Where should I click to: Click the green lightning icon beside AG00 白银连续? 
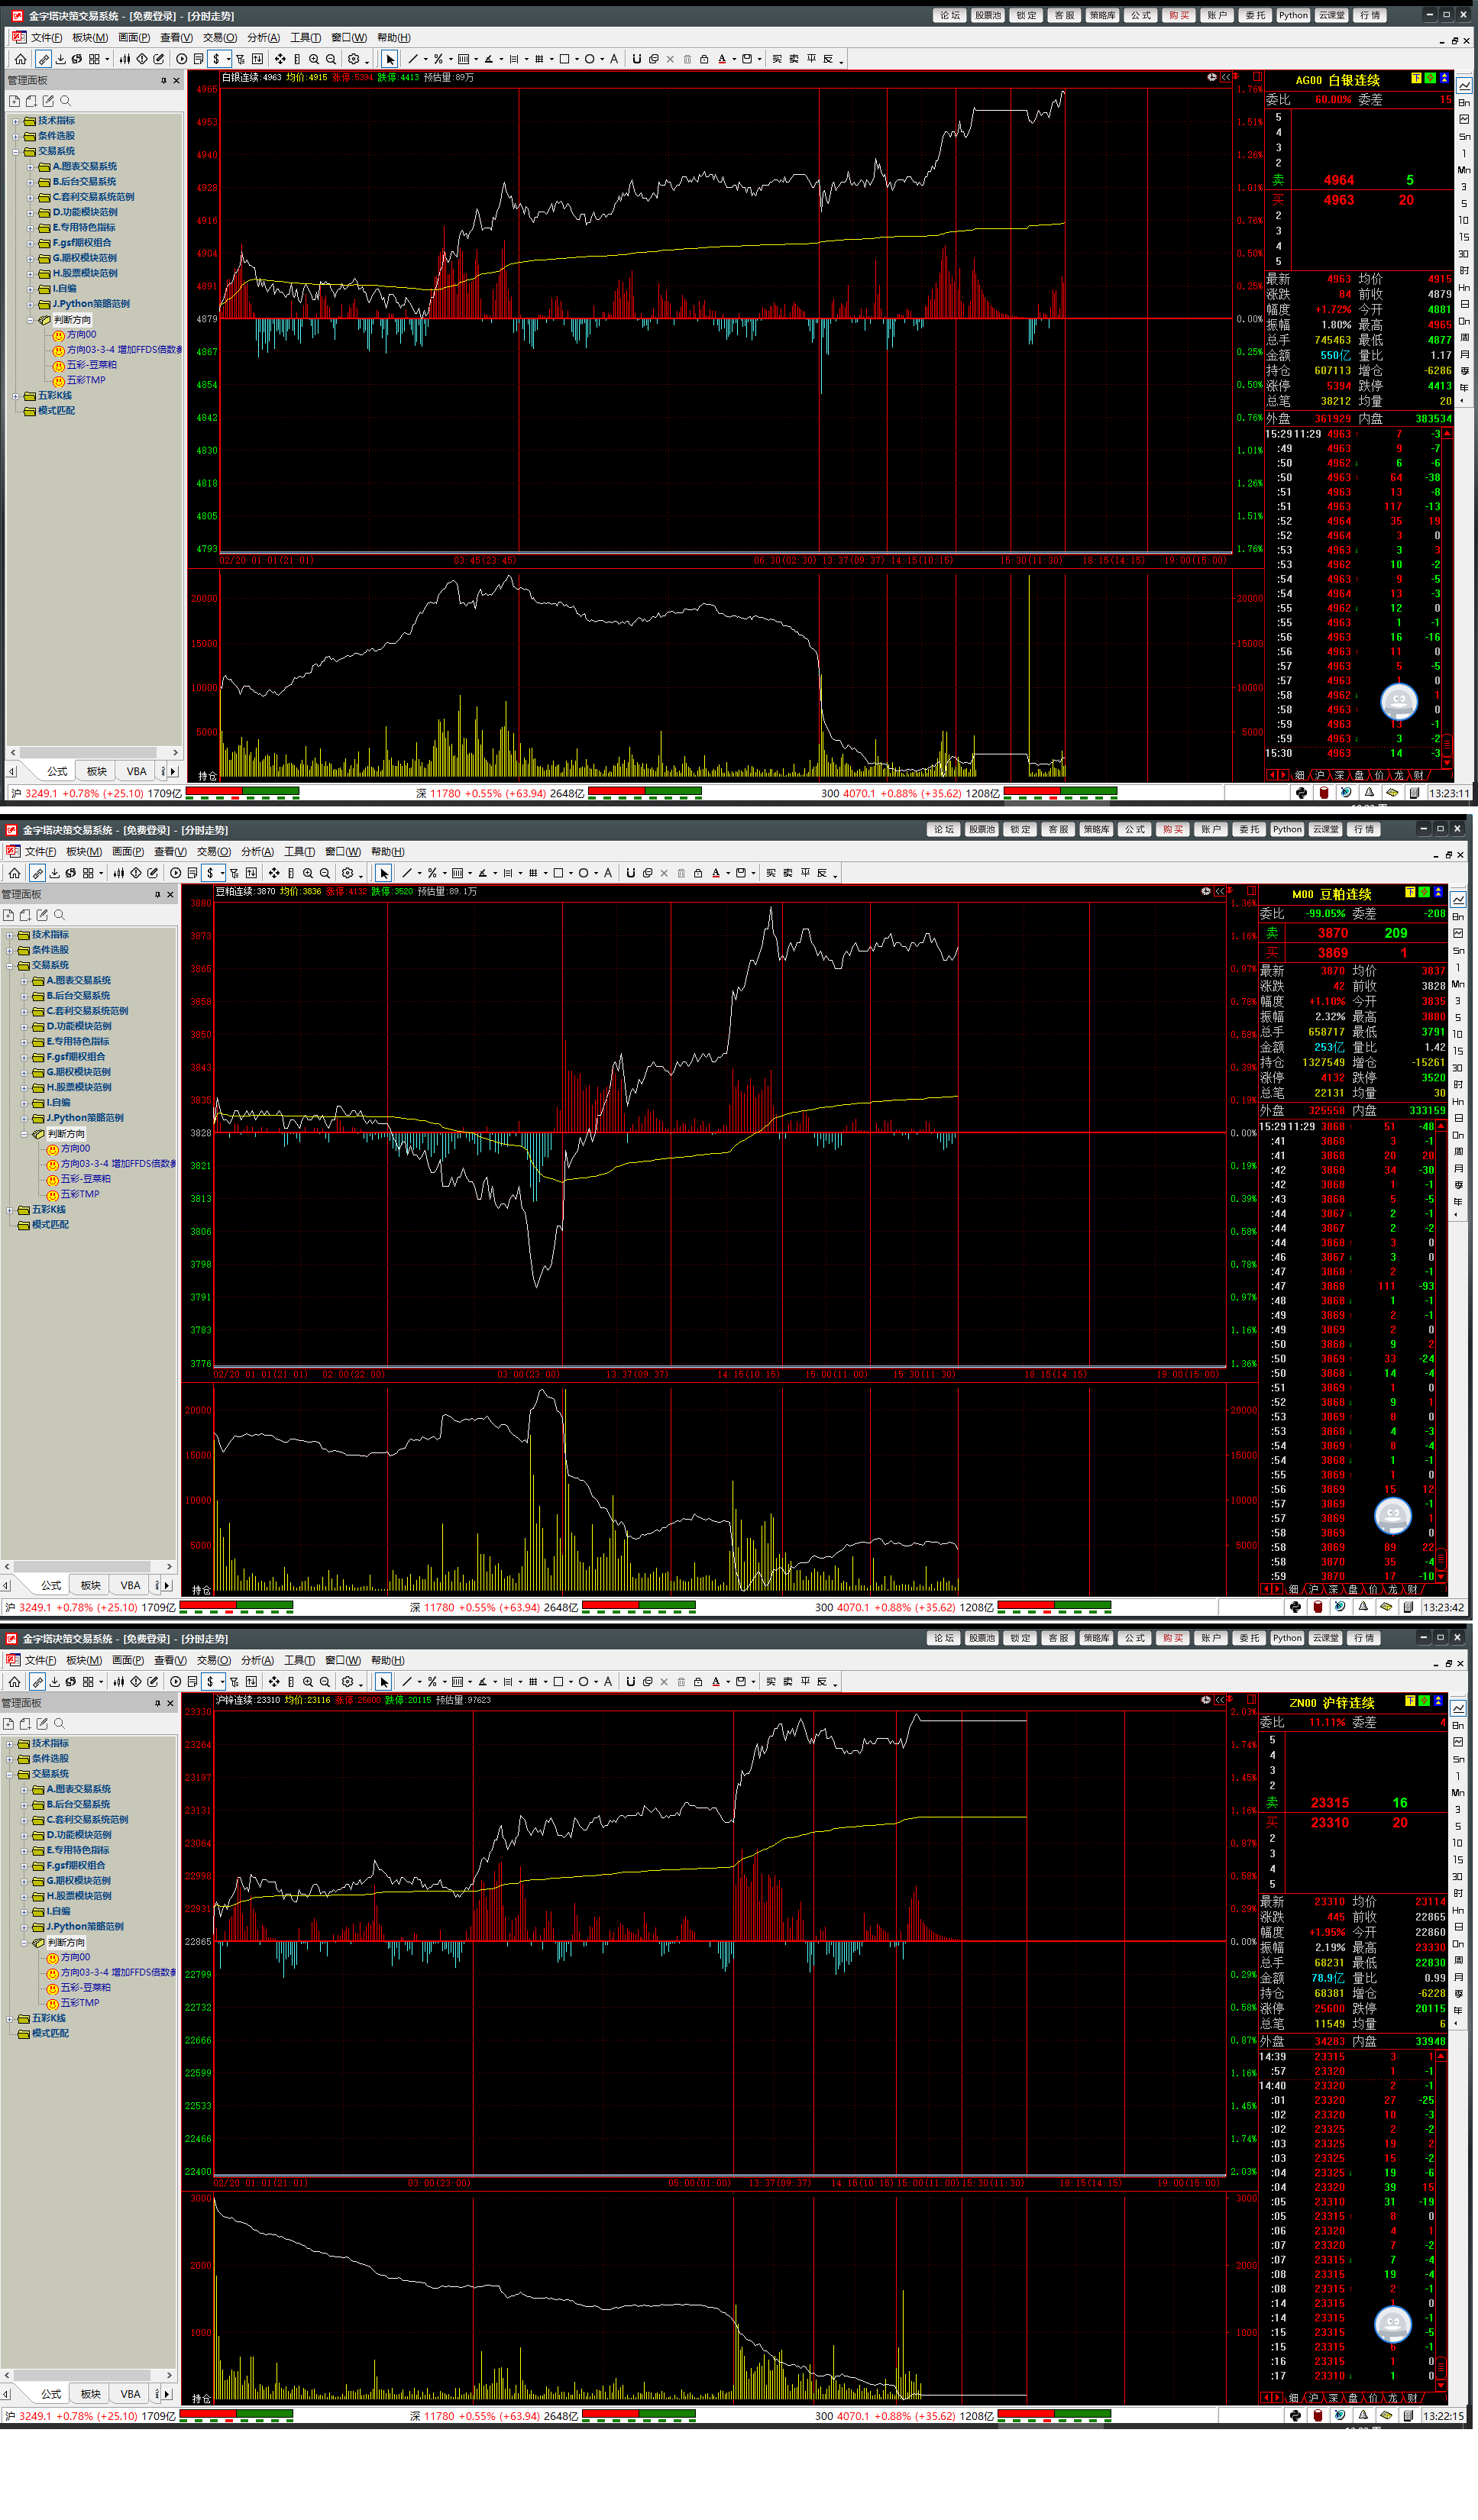click(x=1430, y=78)
